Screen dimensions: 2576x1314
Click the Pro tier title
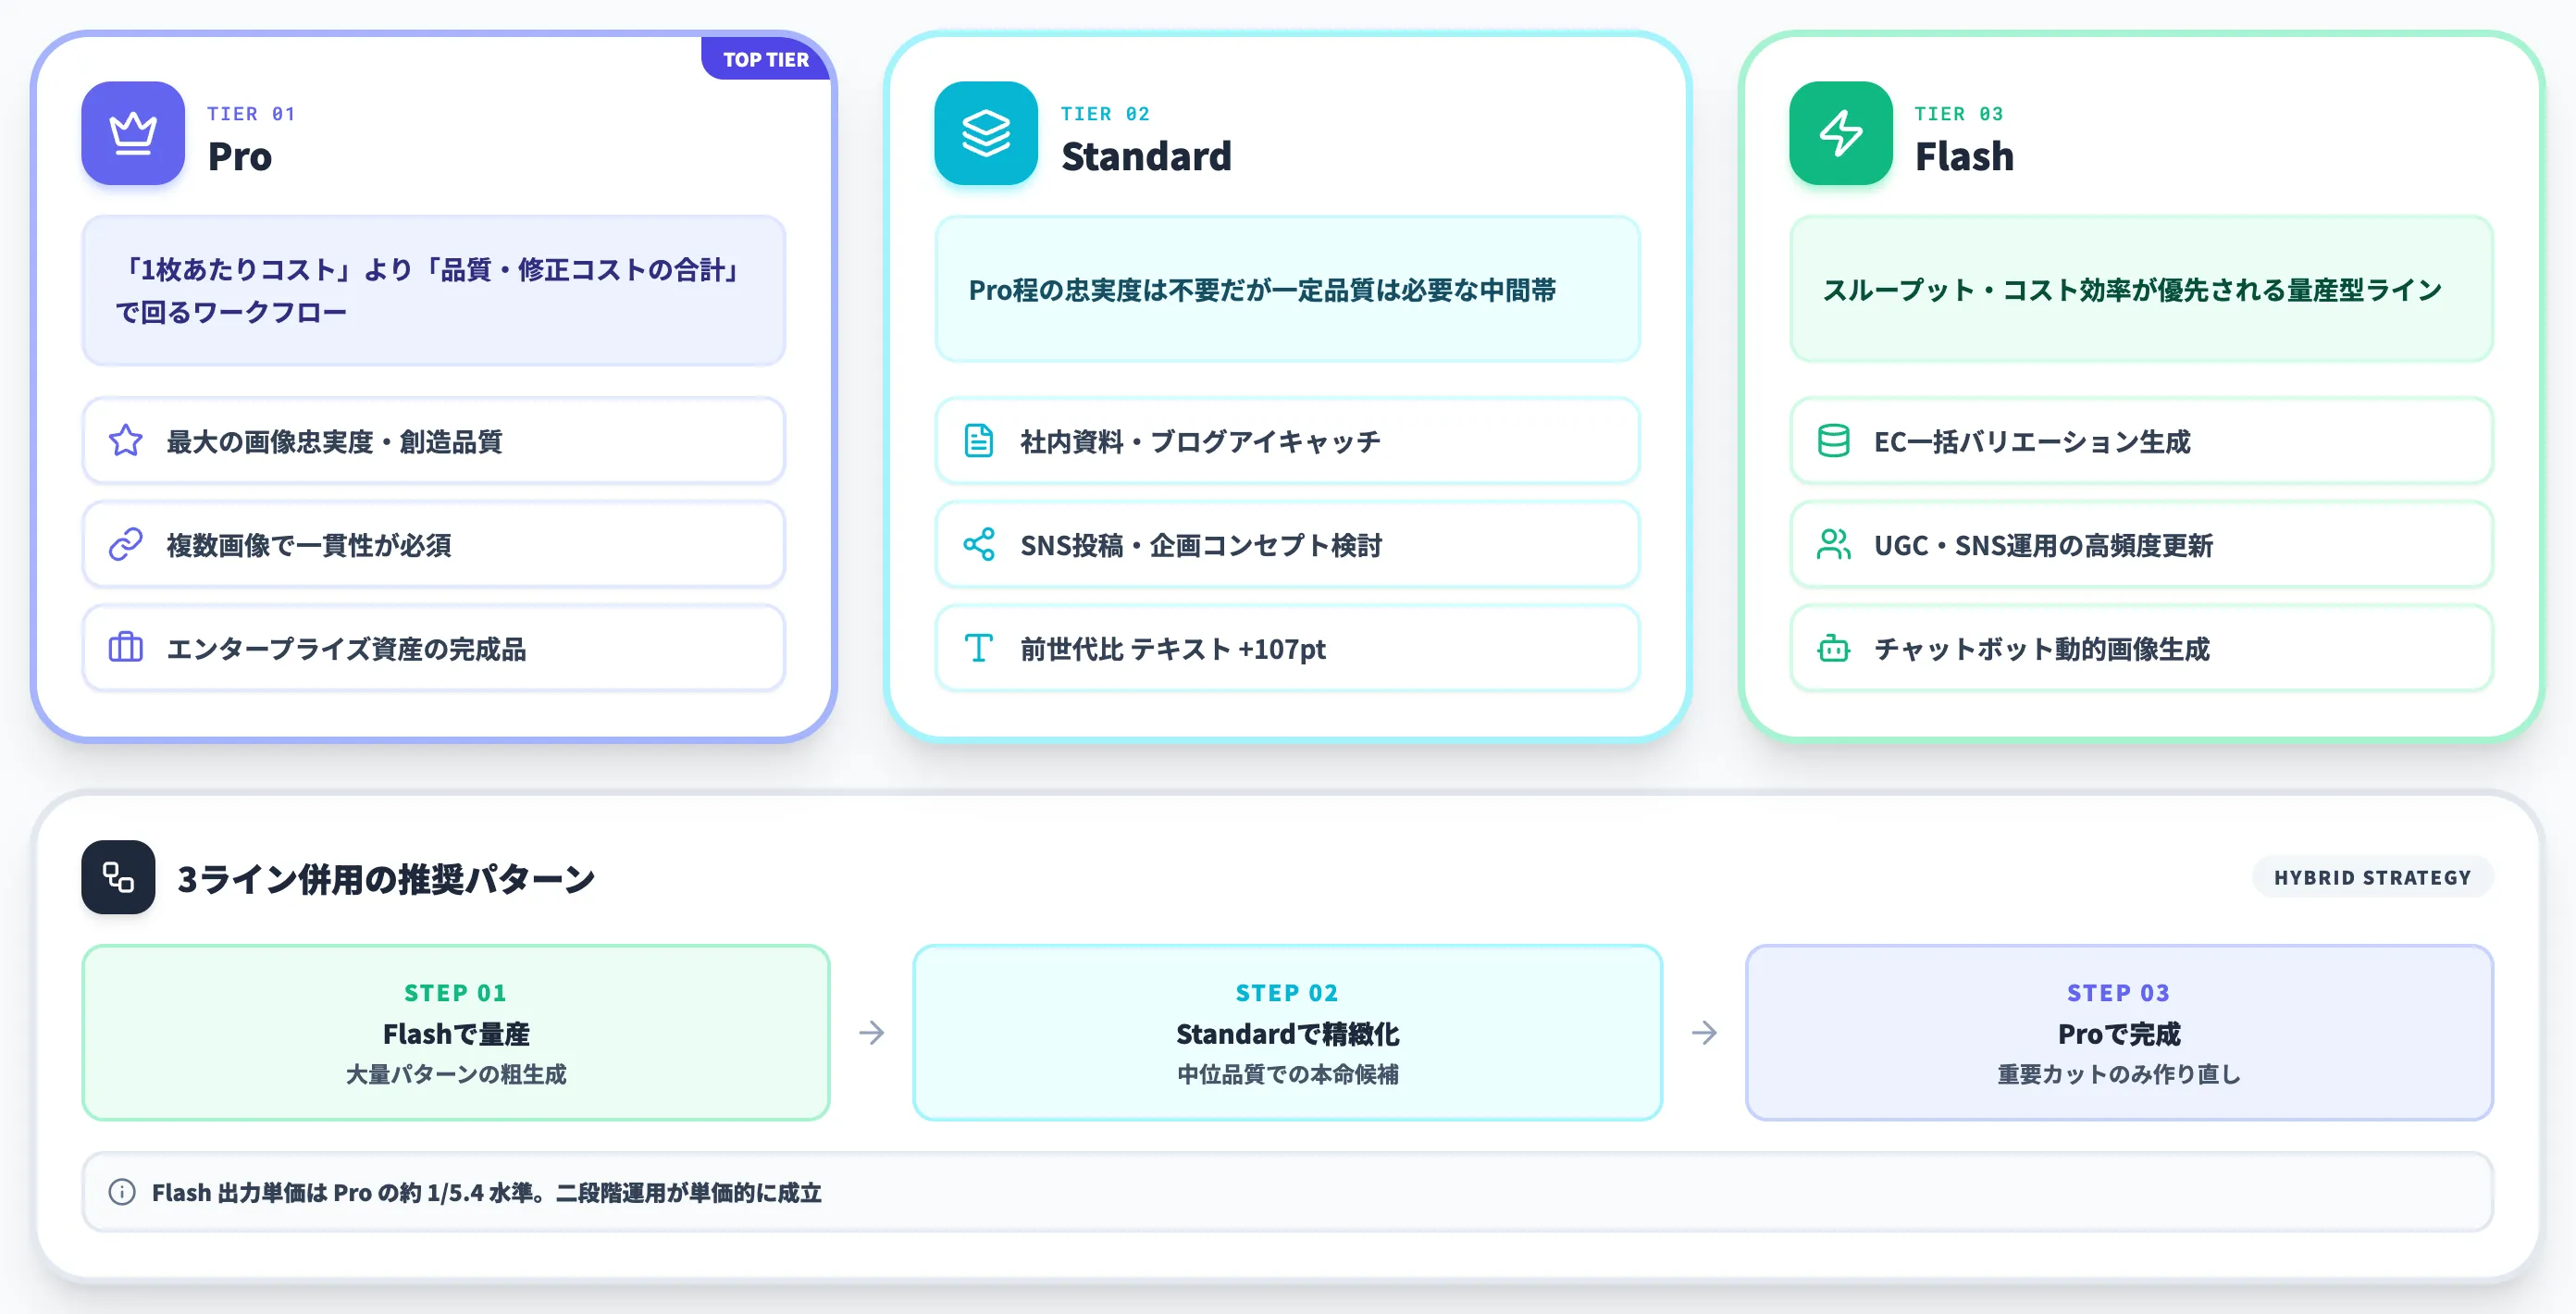[x=240, y=157]
